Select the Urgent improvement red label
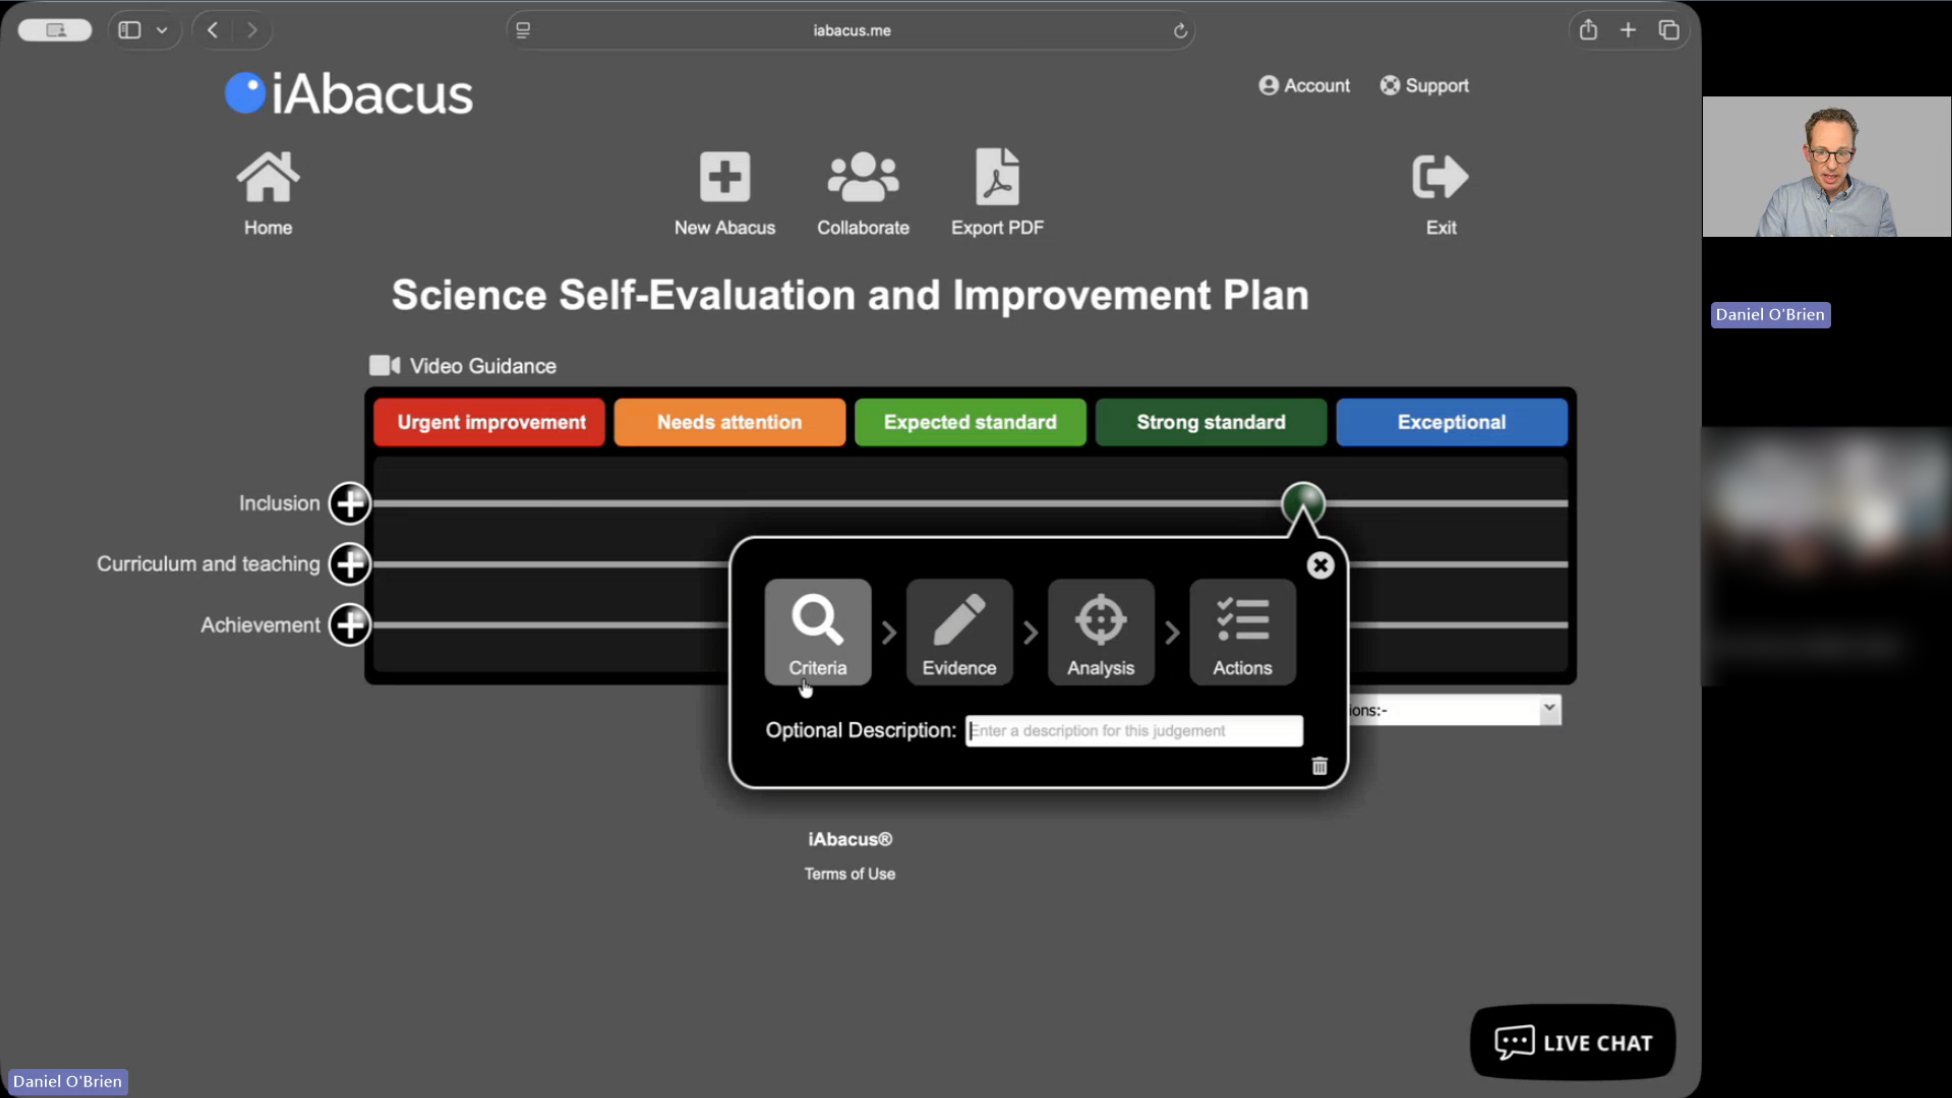This screenshot has height=1098, width=1952. tap(490, 422)
